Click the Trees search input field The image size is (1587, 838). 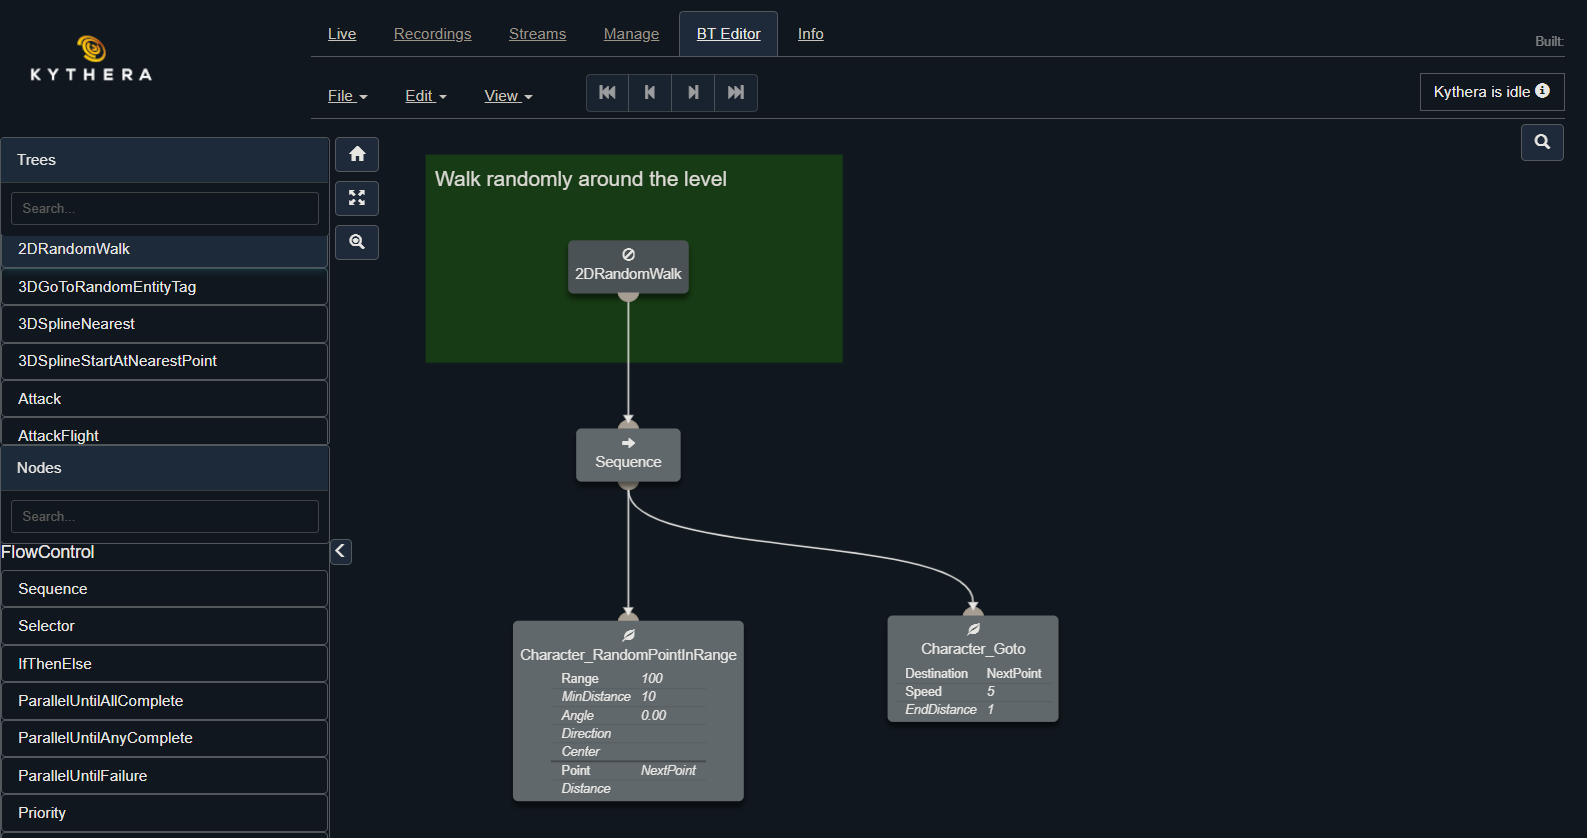[165, 208]
